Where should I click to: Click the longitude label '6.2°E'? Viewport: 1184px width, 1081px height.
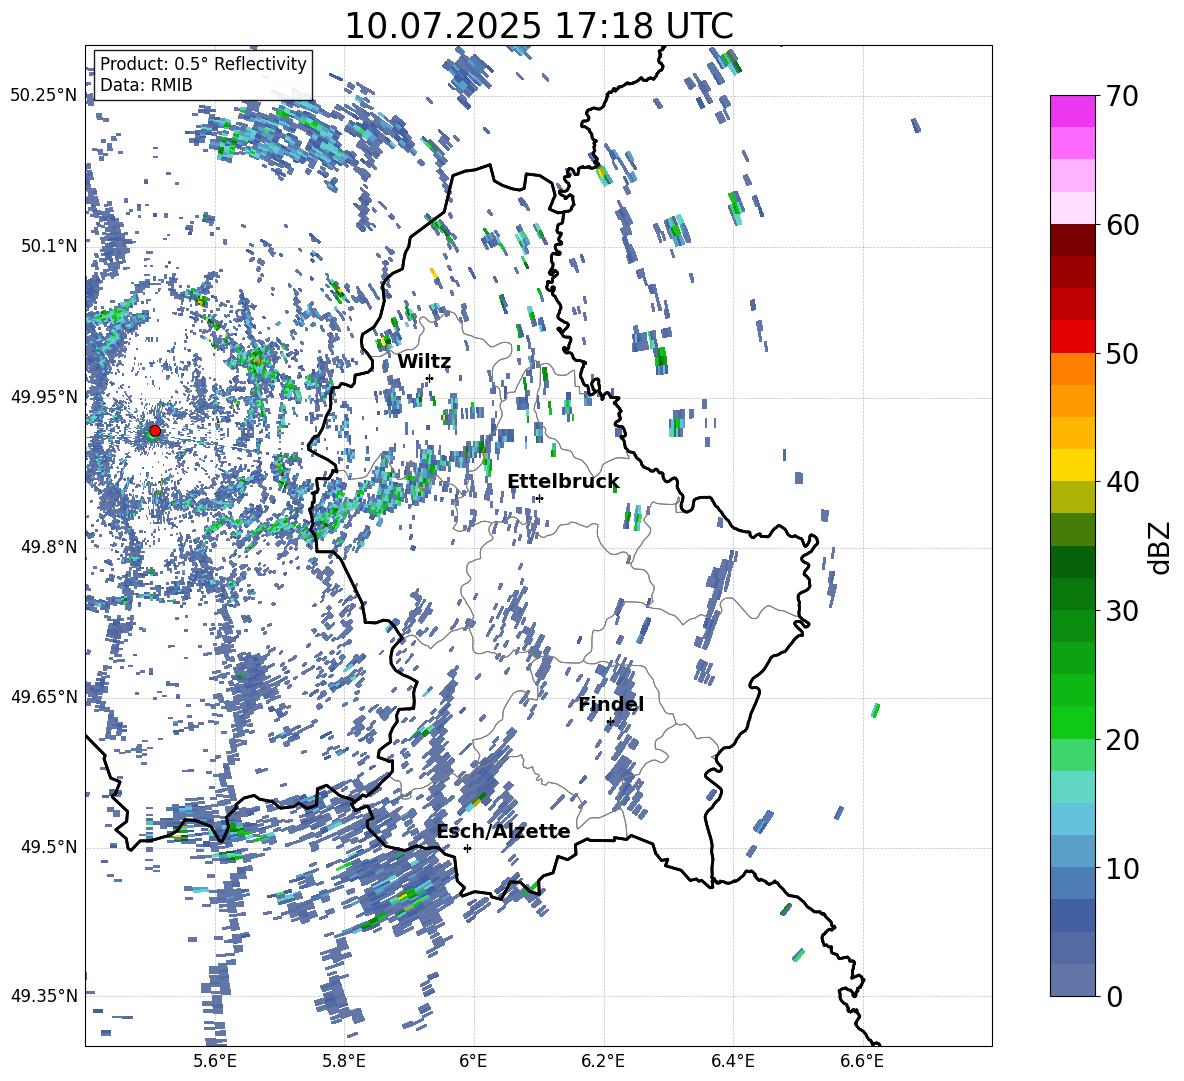pos(603,1061)
